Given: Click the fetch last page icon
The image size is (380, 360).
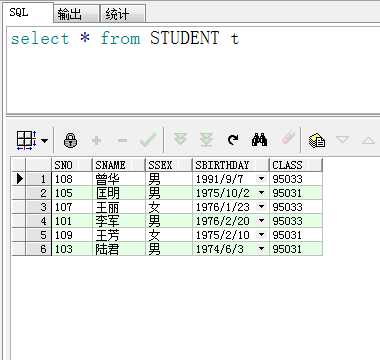Looking at the screenshot, I should pyautogui.click(x=206, y=140).
